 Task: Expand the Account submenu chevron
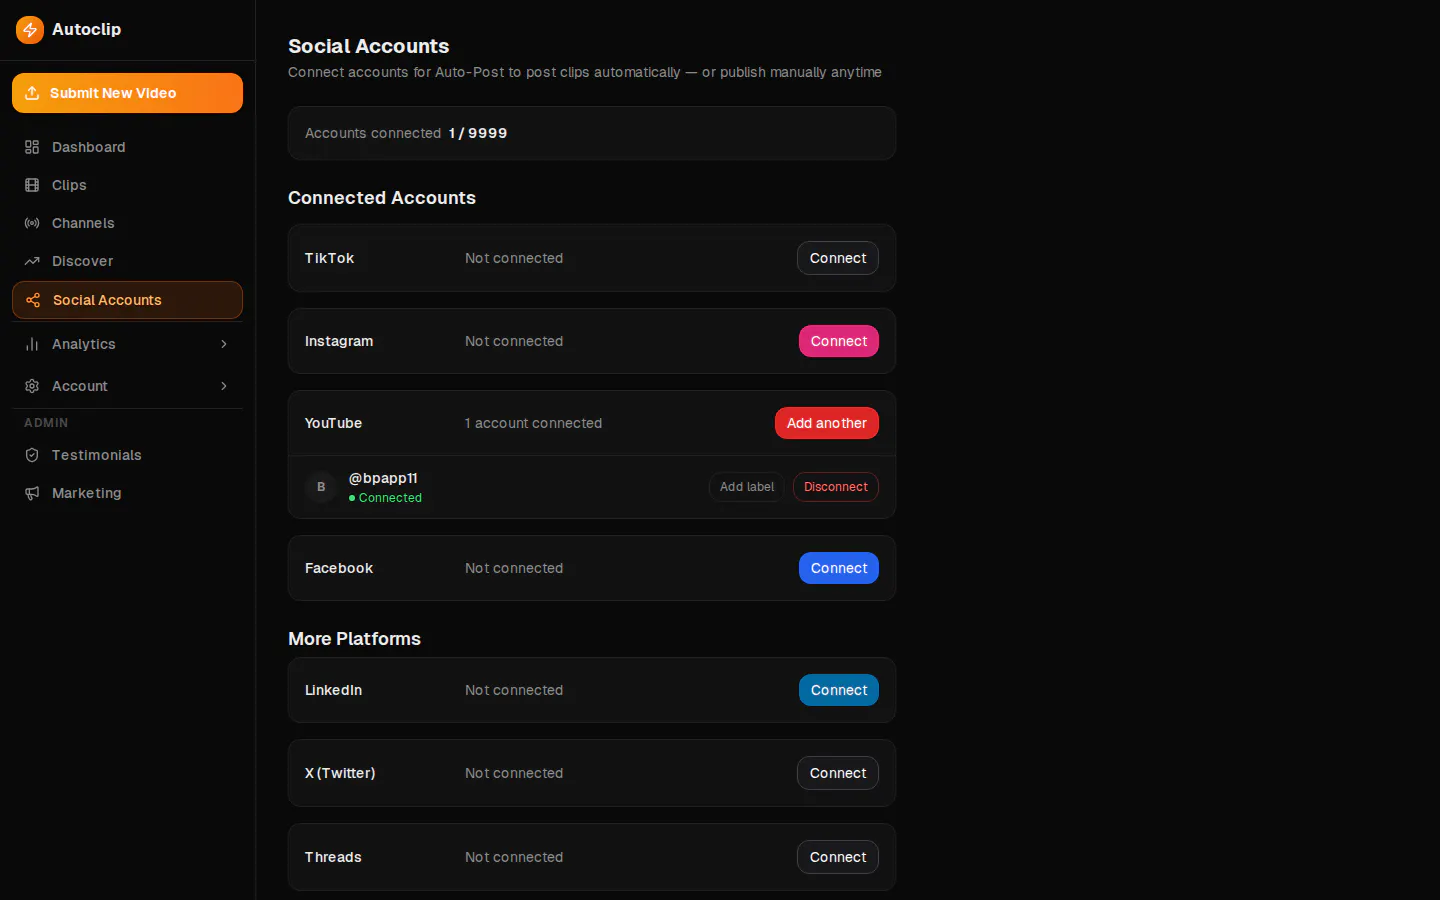(x=224, y=386)
